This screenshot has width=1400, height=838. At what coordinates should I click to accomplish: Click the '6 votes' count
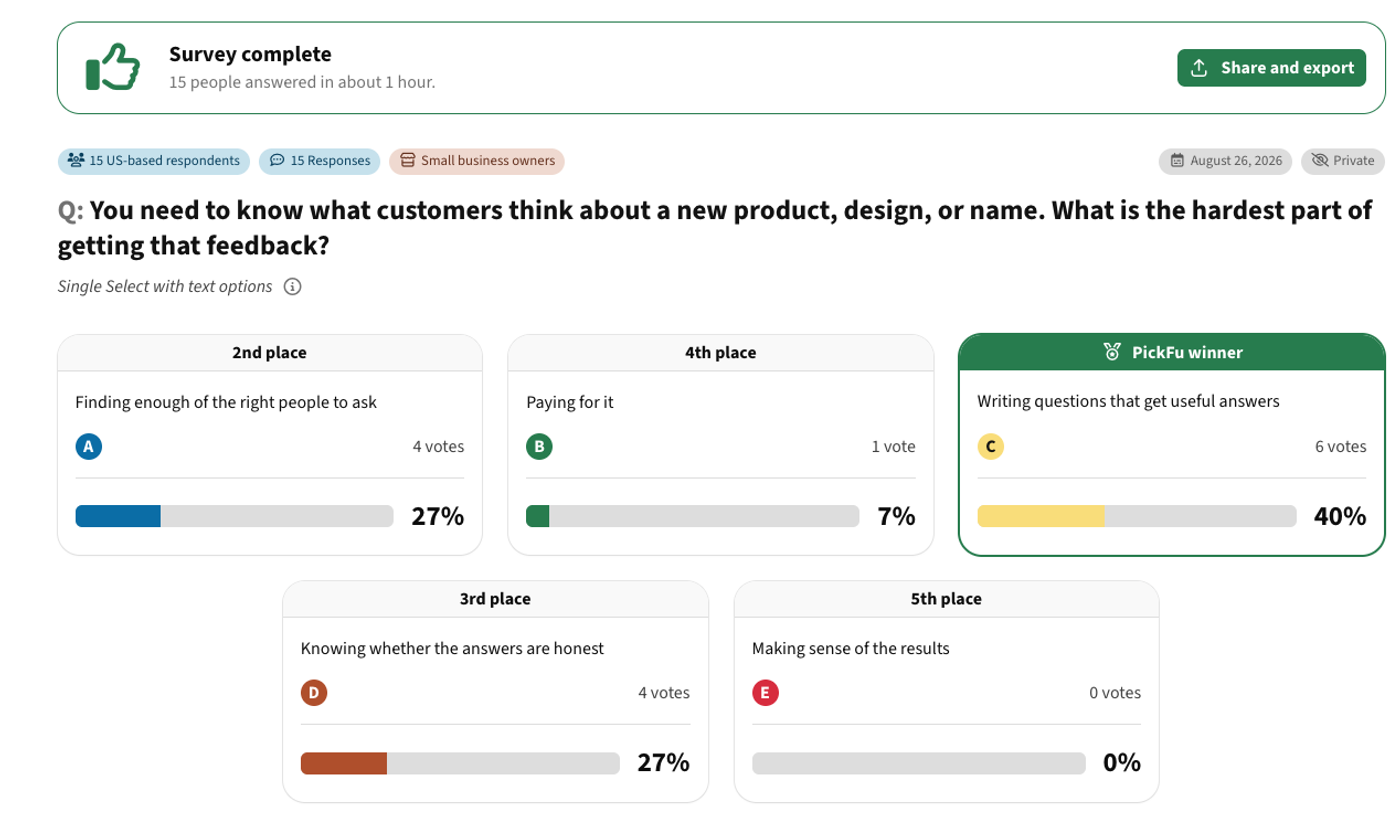point(1340,447)
